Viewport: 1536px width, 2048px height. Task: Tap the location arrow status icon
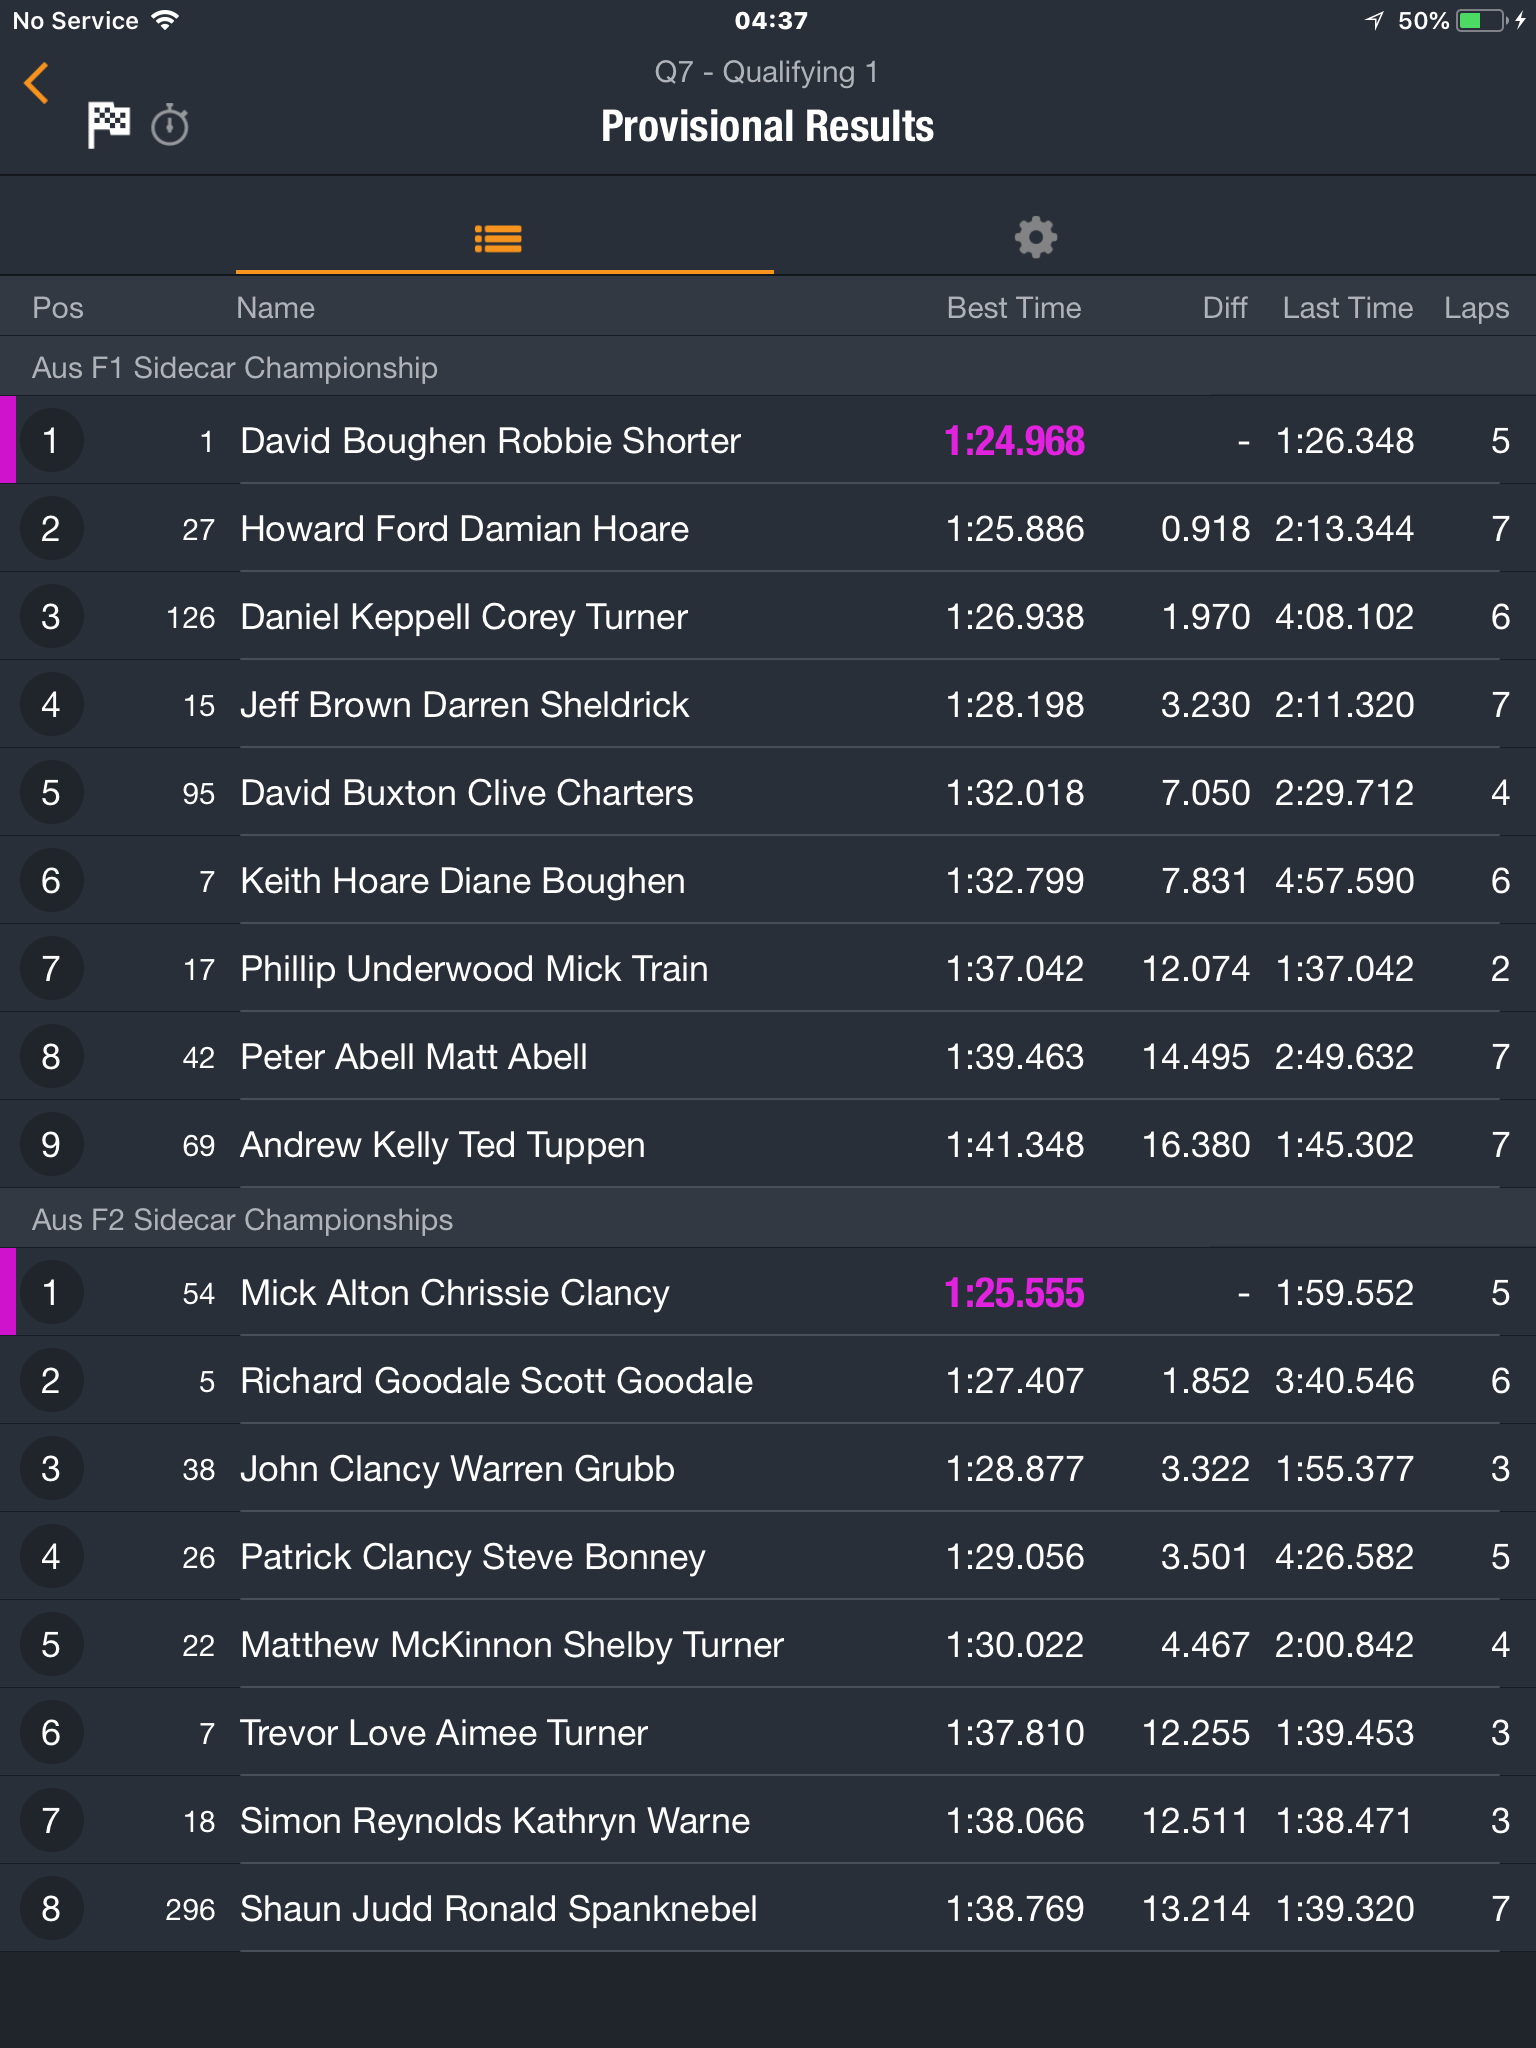pos(1375,21)
